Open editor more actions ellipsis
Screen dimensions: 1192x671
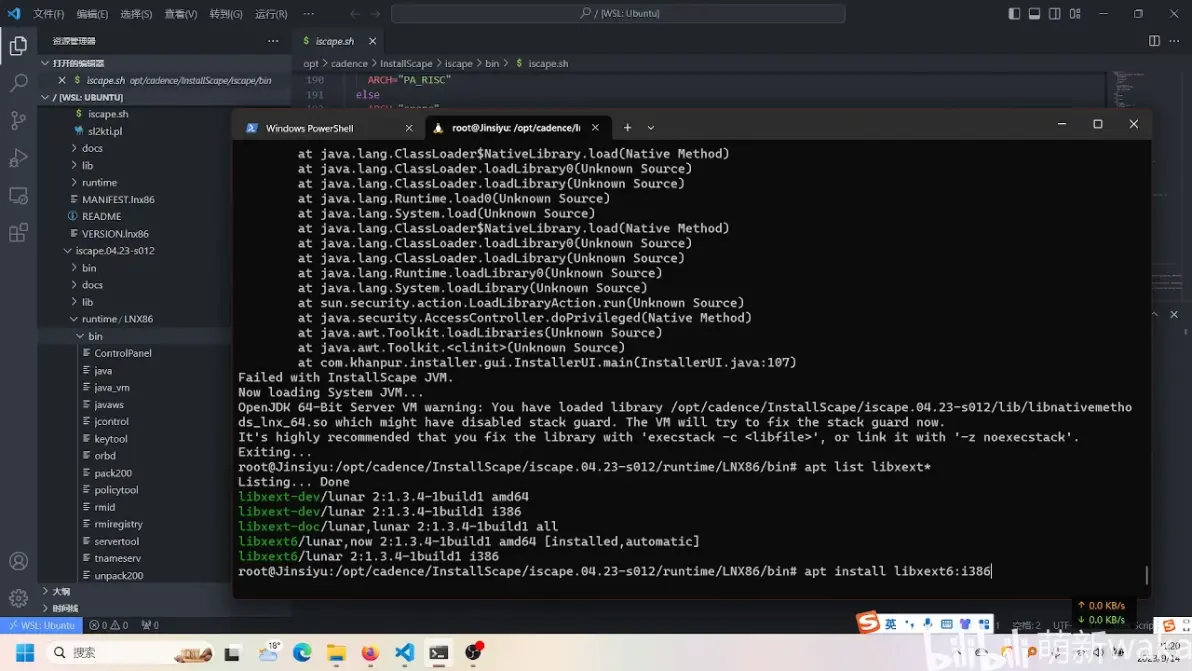(x=1175, y=41)
